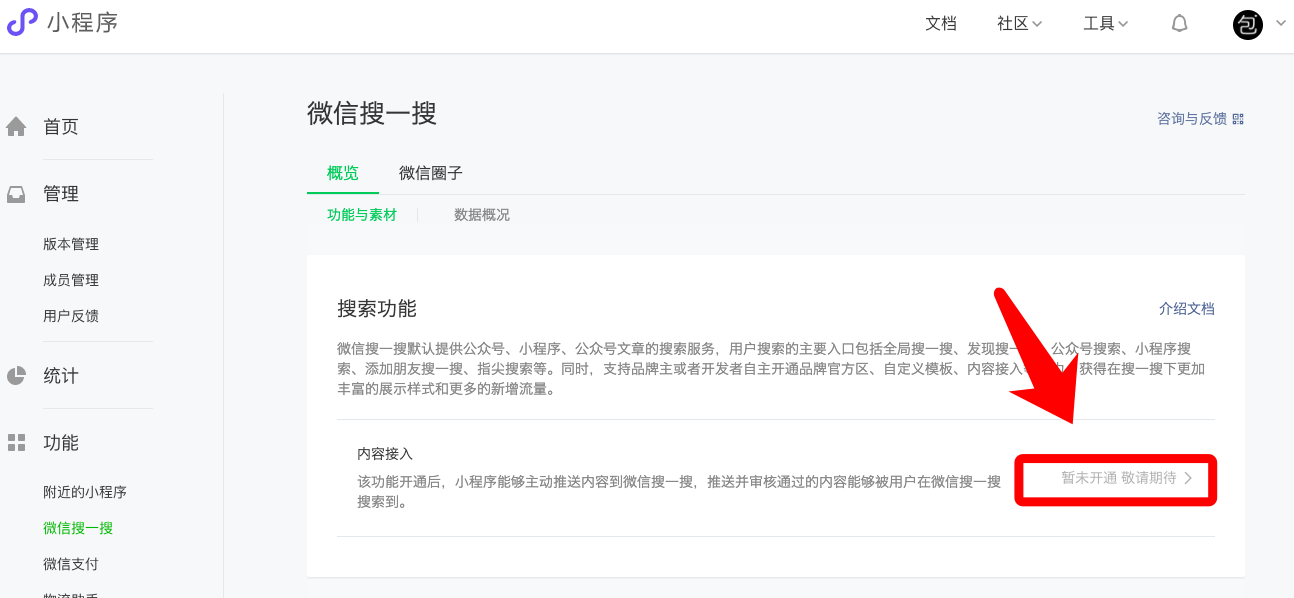Open the 介绍文档 link

[x=1187, y=309]
